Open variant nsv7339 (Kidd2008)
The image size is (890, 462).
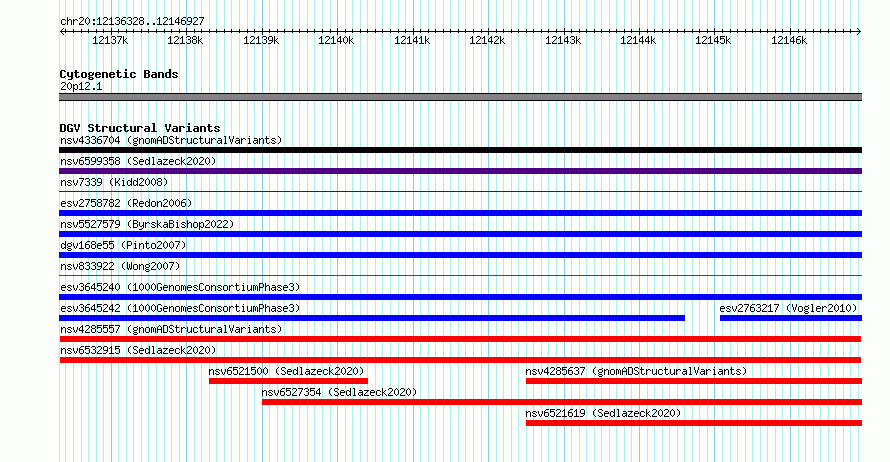click(x=114, y=182)
